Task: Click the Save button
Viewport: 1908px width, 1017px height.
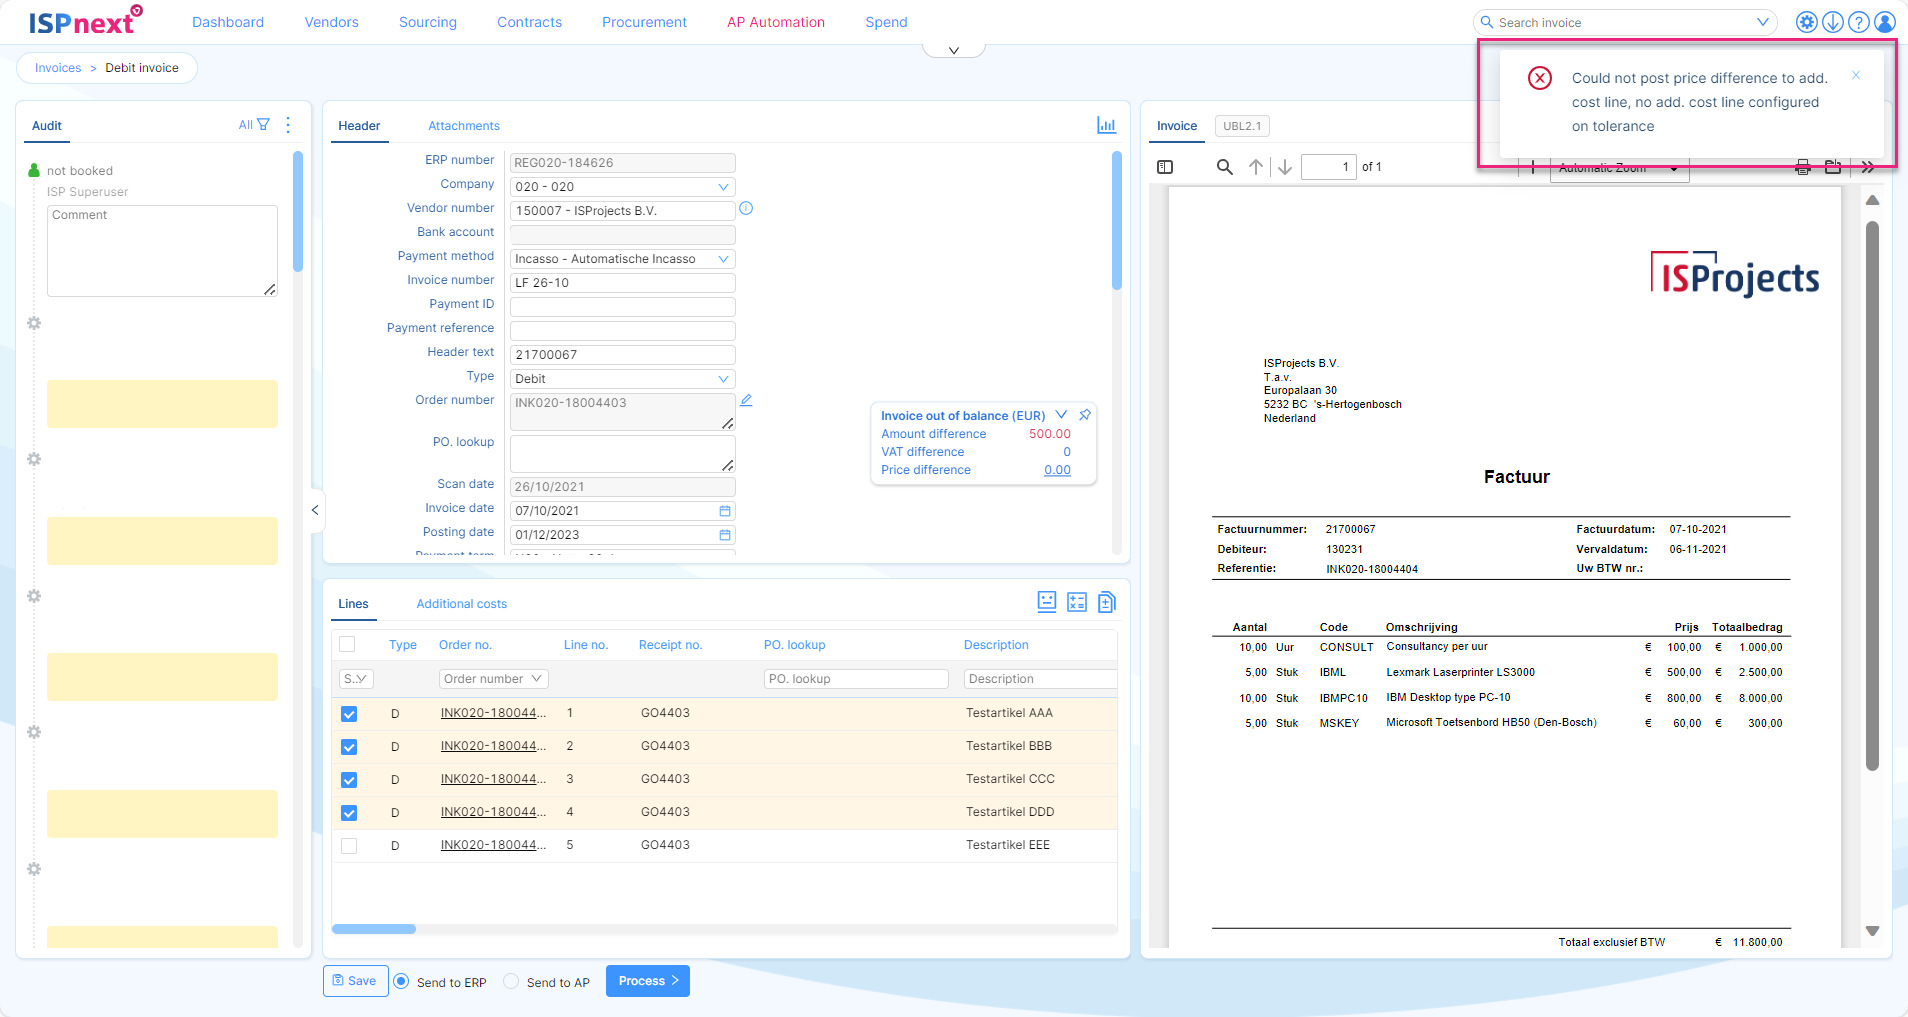Action: click(355, 981)
